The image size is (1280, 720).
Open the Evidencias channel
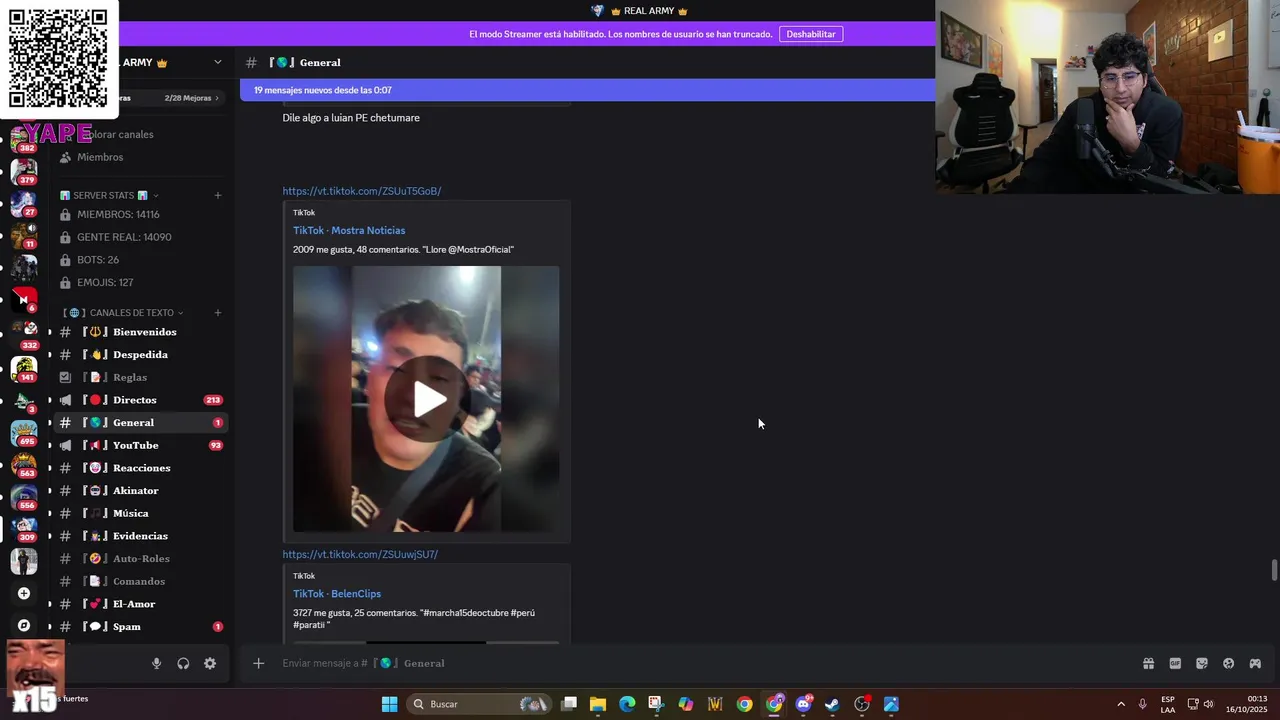140,536
